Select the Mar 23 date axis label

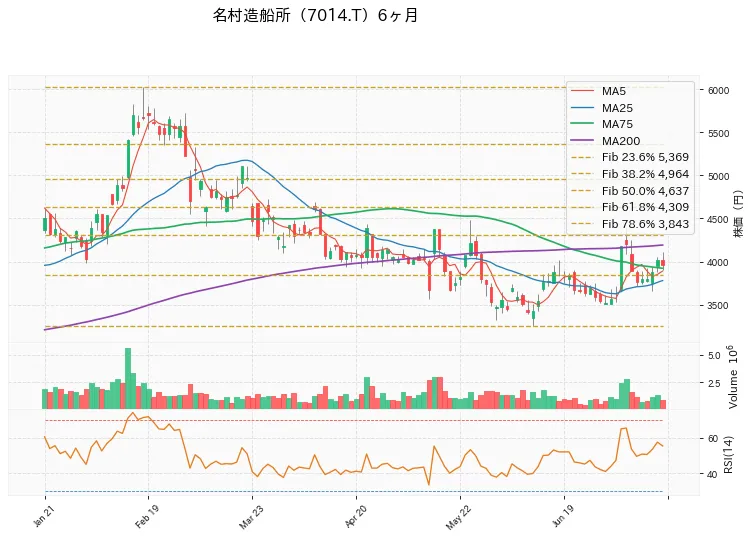pos(250,516)
